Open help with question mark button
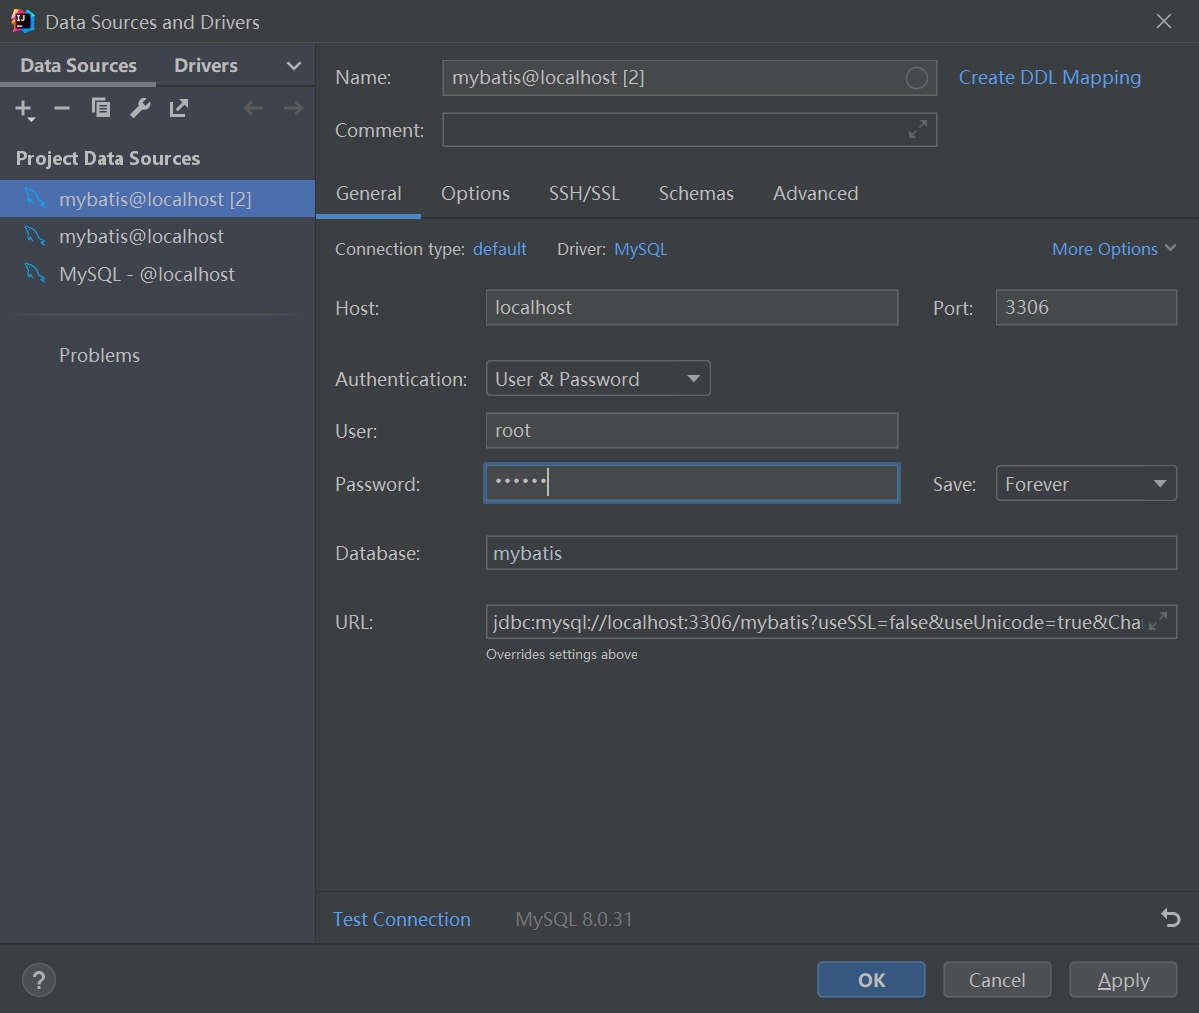The height and width of the screenshot is (1013, 1199). [x=39, y=980]
